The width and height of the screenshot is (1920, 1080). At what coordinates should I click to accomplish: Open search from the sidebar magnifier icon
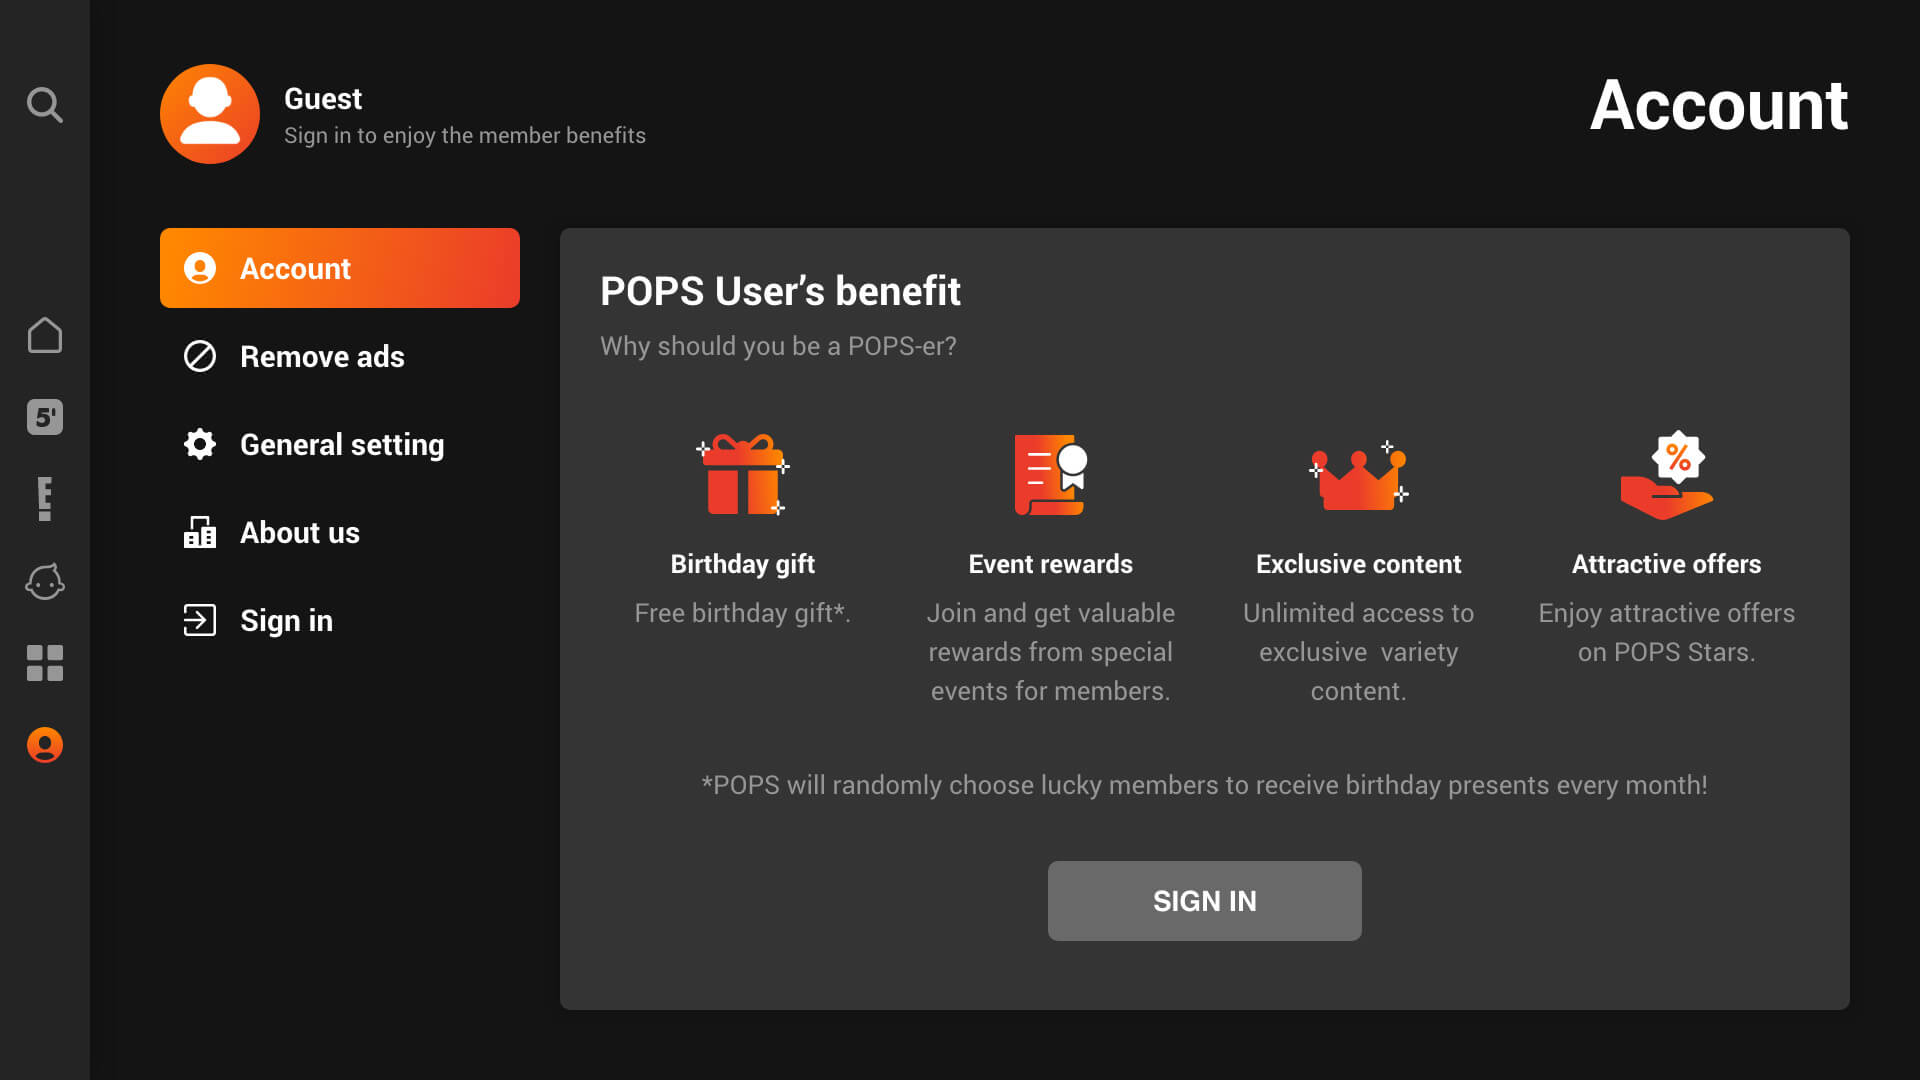(x=45, y=104)
